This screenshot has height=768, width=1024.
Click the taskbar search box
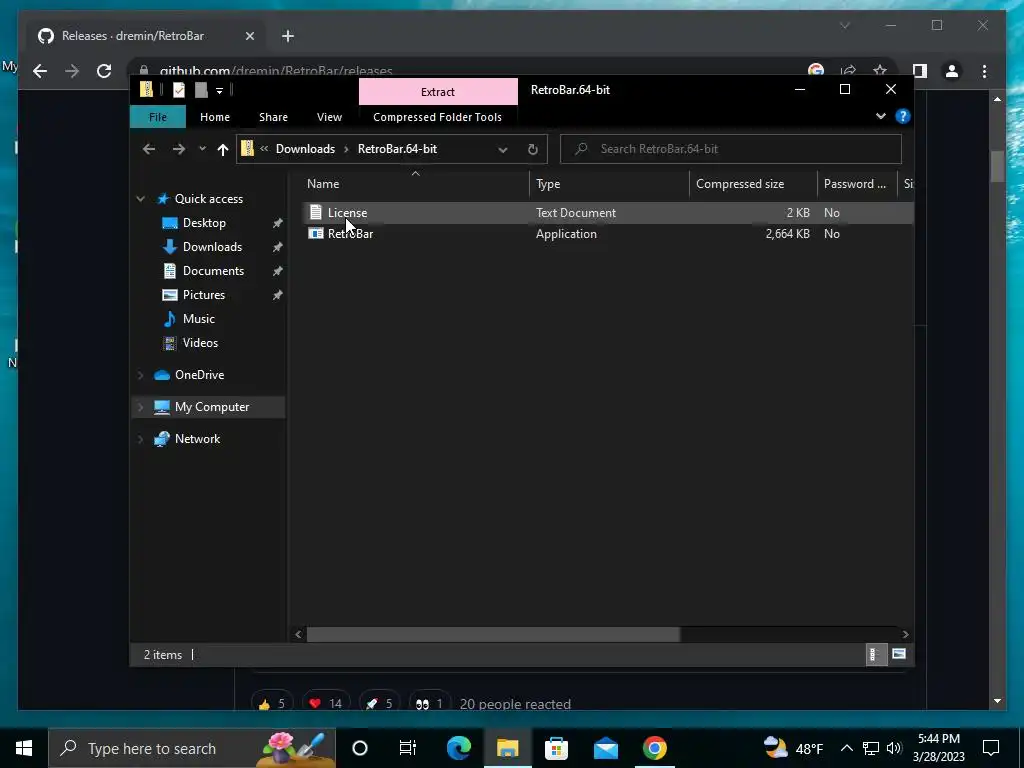[x=192, y=748]
